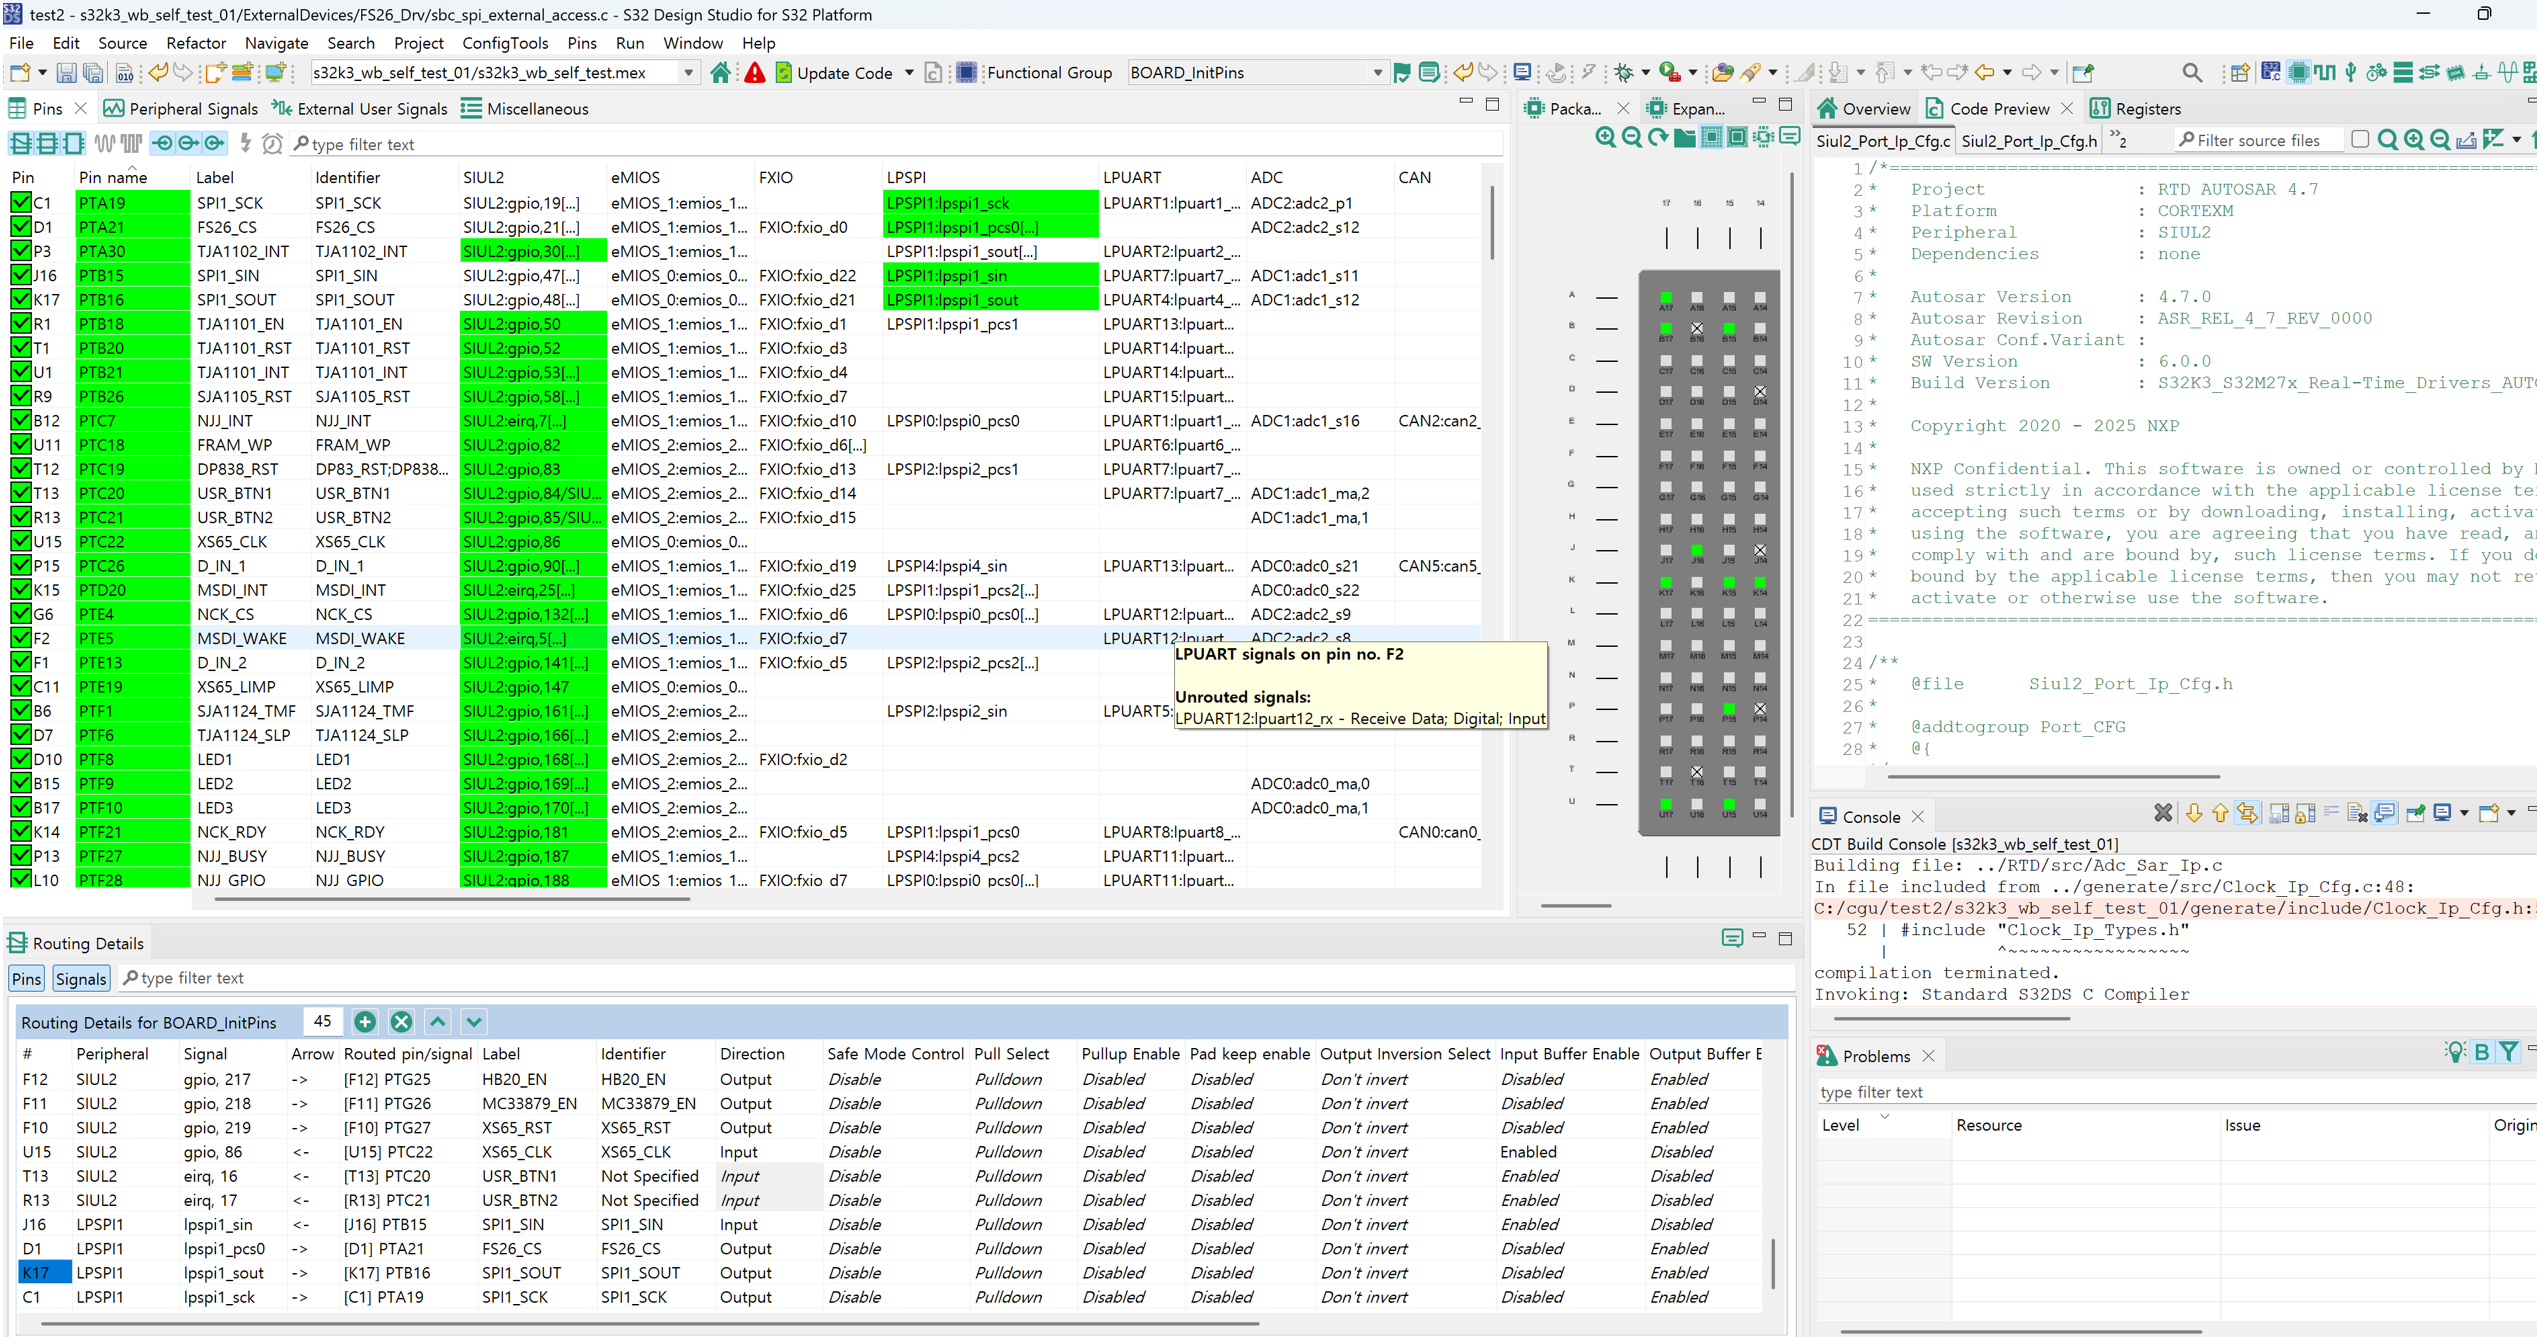Screen dimensions: 2537x1337
Task: Clear the CDT Build Console output
Action: pyautogui.click(x=2330, y=812)
